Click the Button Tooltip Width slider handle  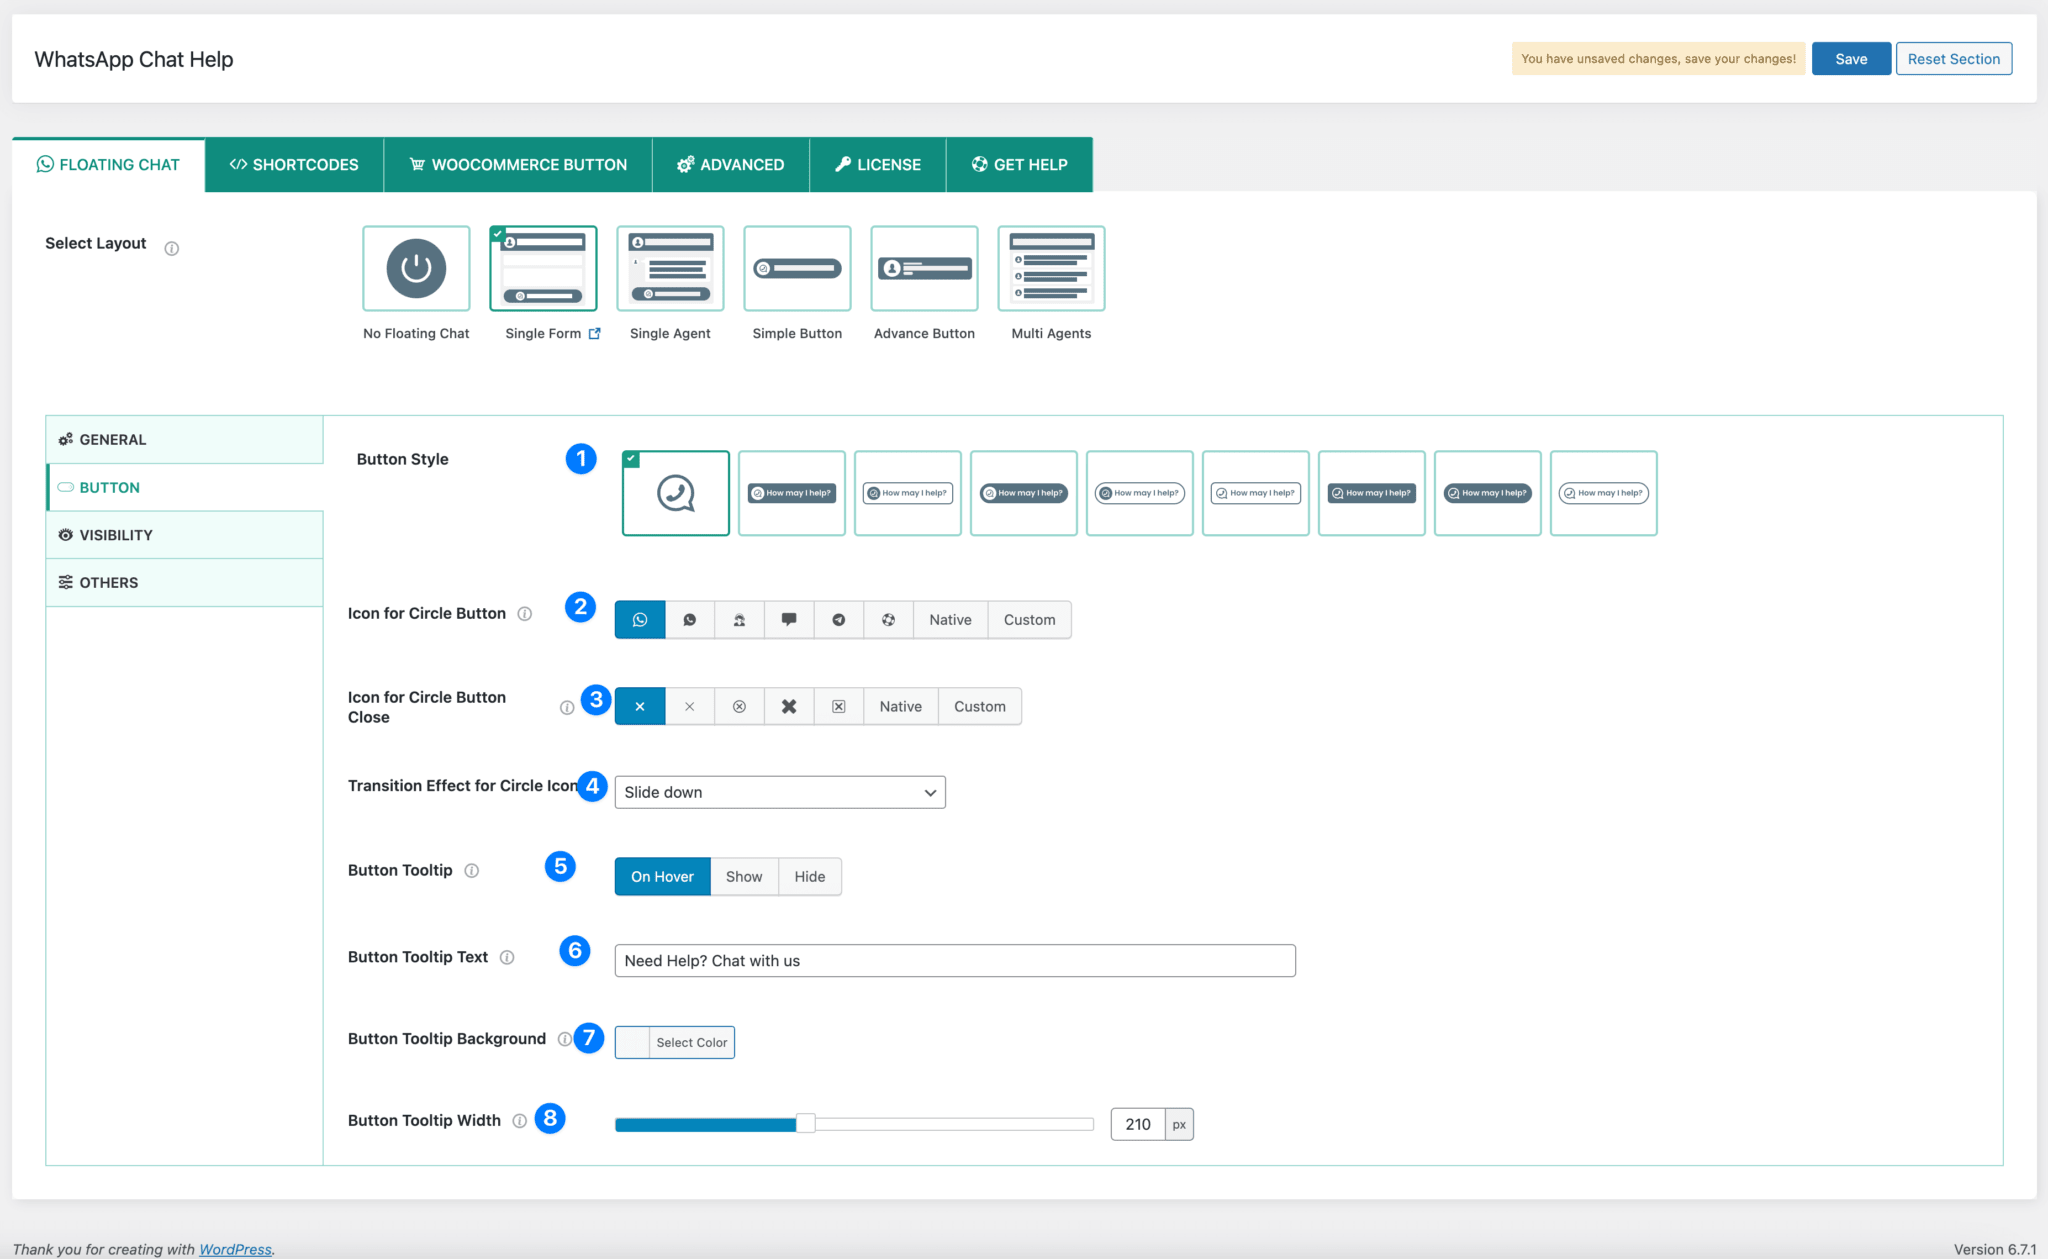coord(806,1124)
